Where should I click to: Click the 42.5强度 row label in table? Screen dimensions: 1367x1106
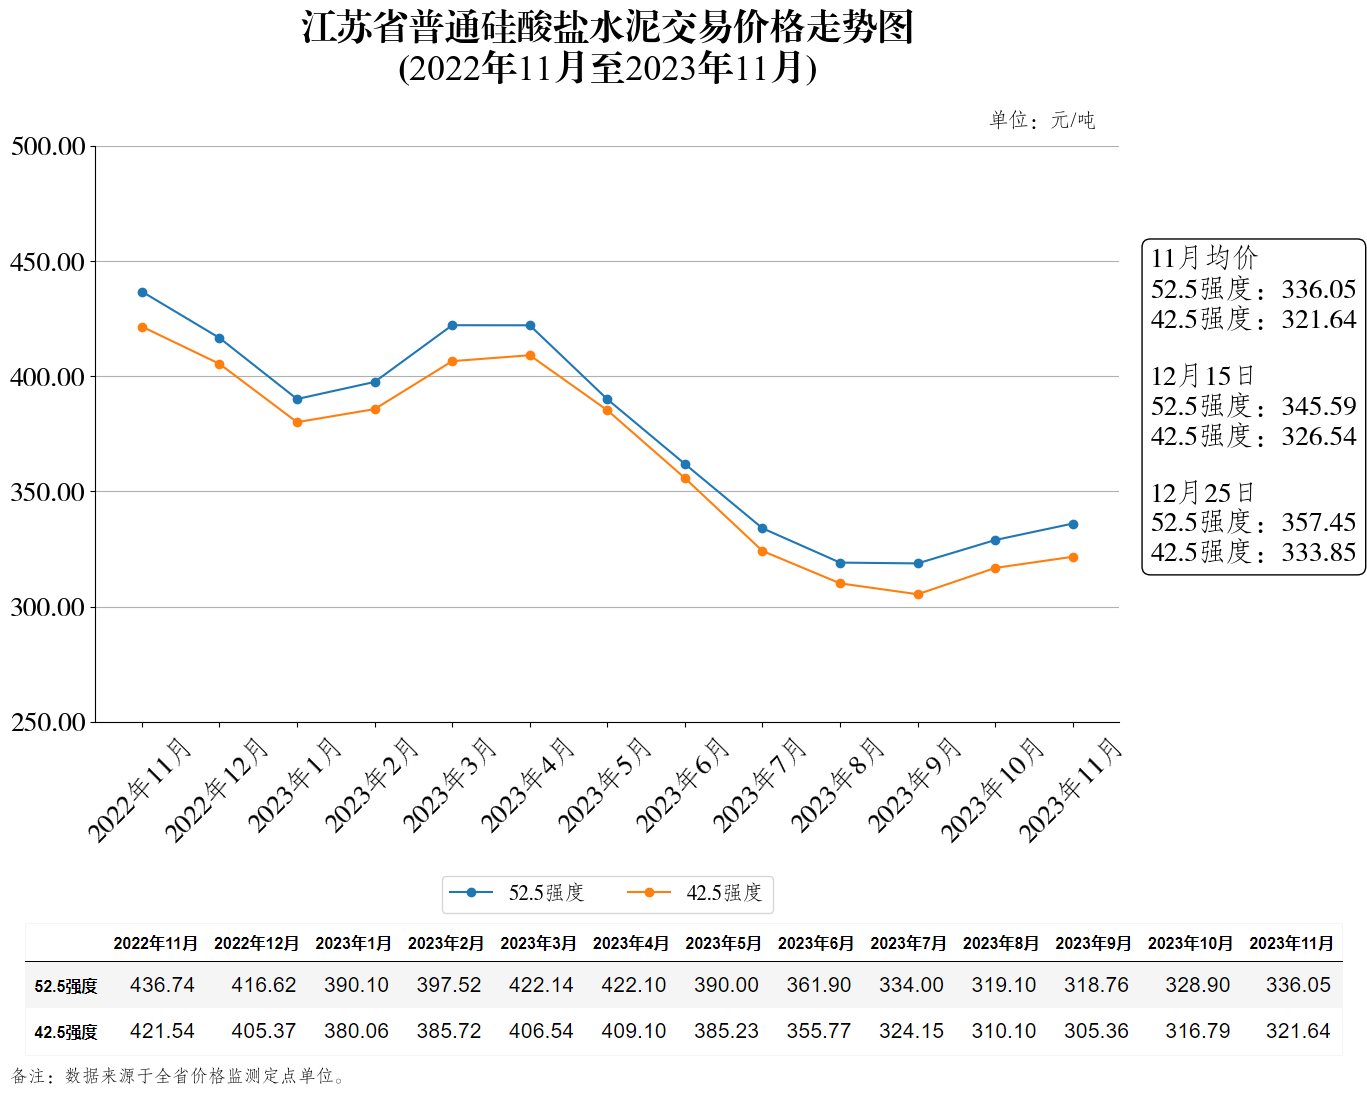(x=66, y=1032)
